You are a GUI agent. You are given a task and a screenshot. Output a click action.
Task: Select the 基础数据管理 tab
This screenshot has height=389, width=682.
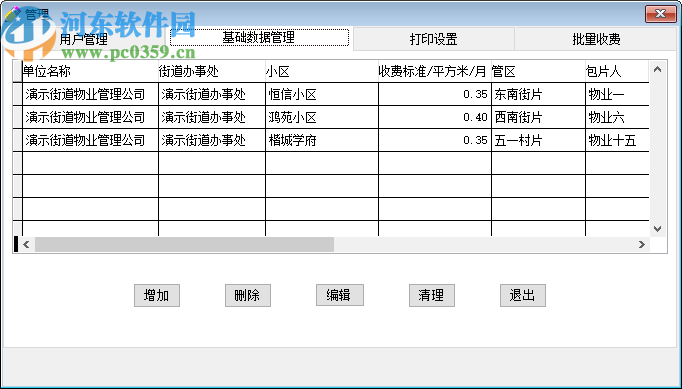coord(259,37)
